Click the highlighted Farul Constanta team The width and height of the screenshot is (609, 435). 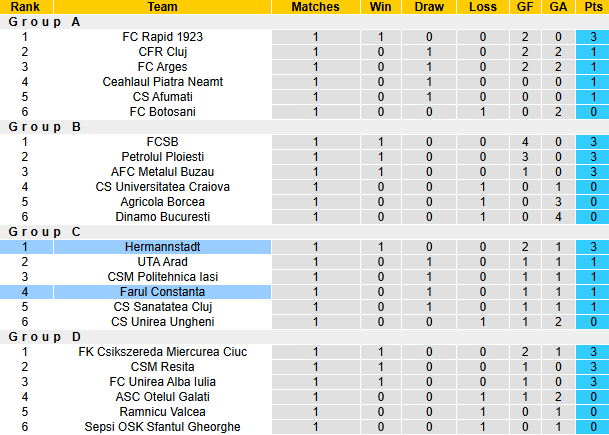pos(162,292)
